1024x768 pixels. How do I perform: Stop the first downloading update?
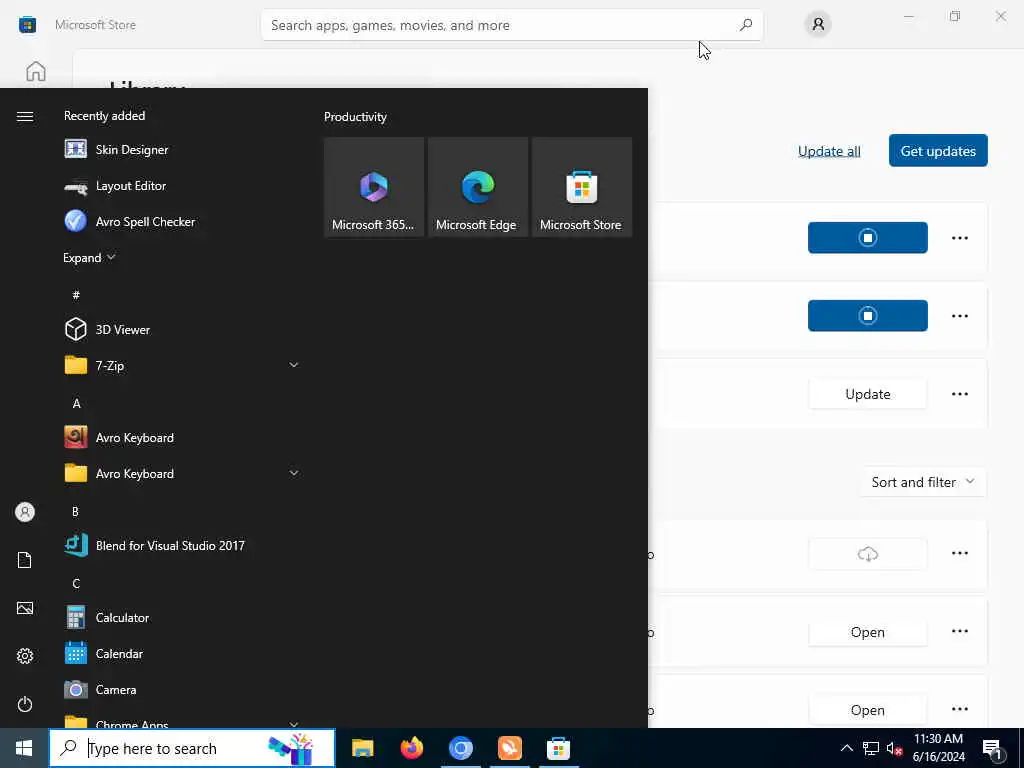coord(867,238)
